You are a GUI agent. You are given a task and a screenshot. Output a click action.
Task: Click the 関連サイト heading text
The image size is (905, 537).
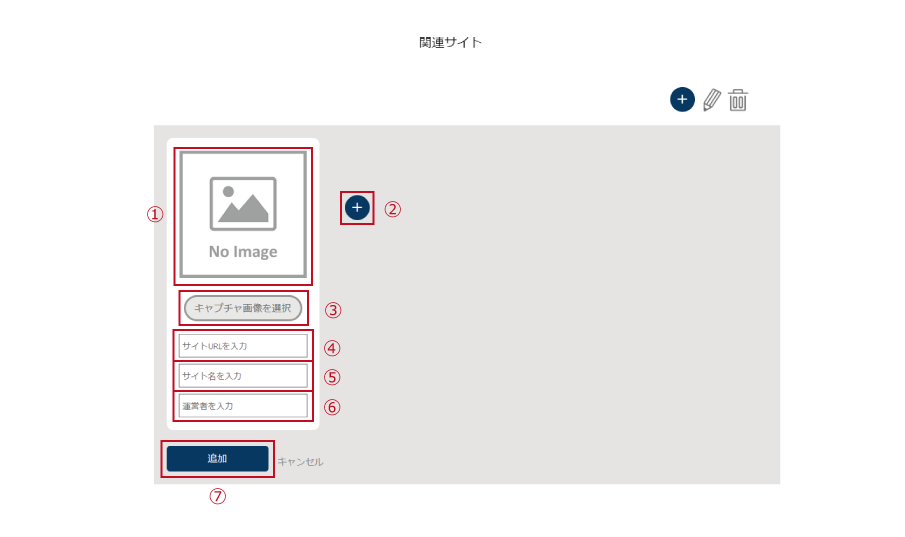point(451,42)
